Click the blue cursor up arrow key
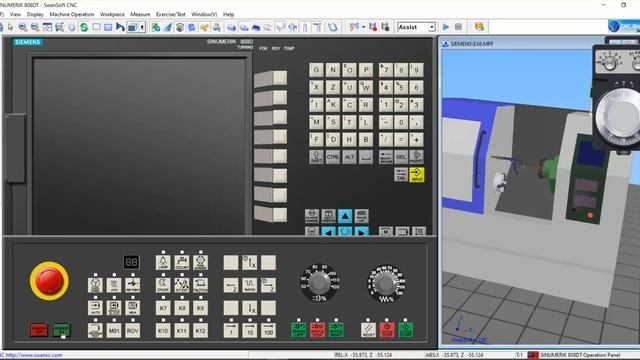The height and width of the screenshot is (360, 640). 345,216
